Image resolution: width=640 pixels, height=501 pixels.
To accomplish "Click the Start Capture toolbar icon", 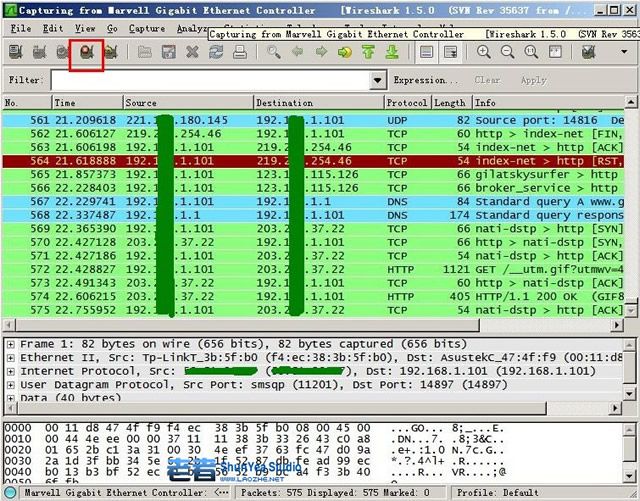I will coord(62,52).
